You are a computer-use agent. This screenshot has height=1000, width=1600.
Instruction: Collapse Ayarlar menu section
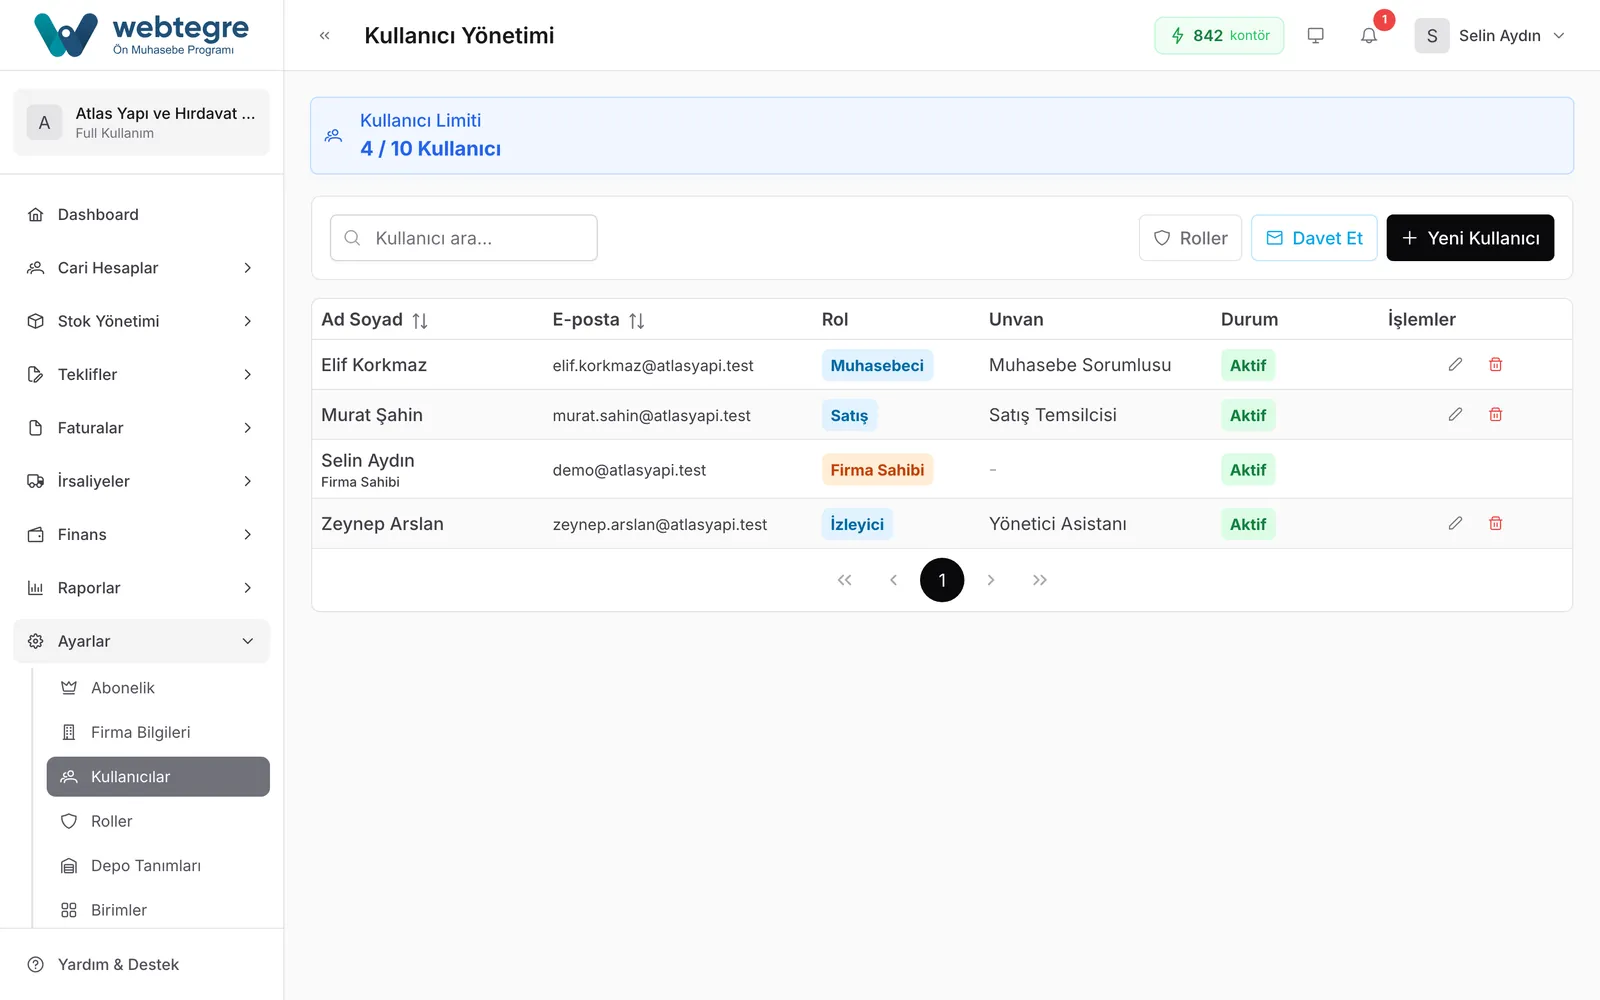click(x=142, y=641)
